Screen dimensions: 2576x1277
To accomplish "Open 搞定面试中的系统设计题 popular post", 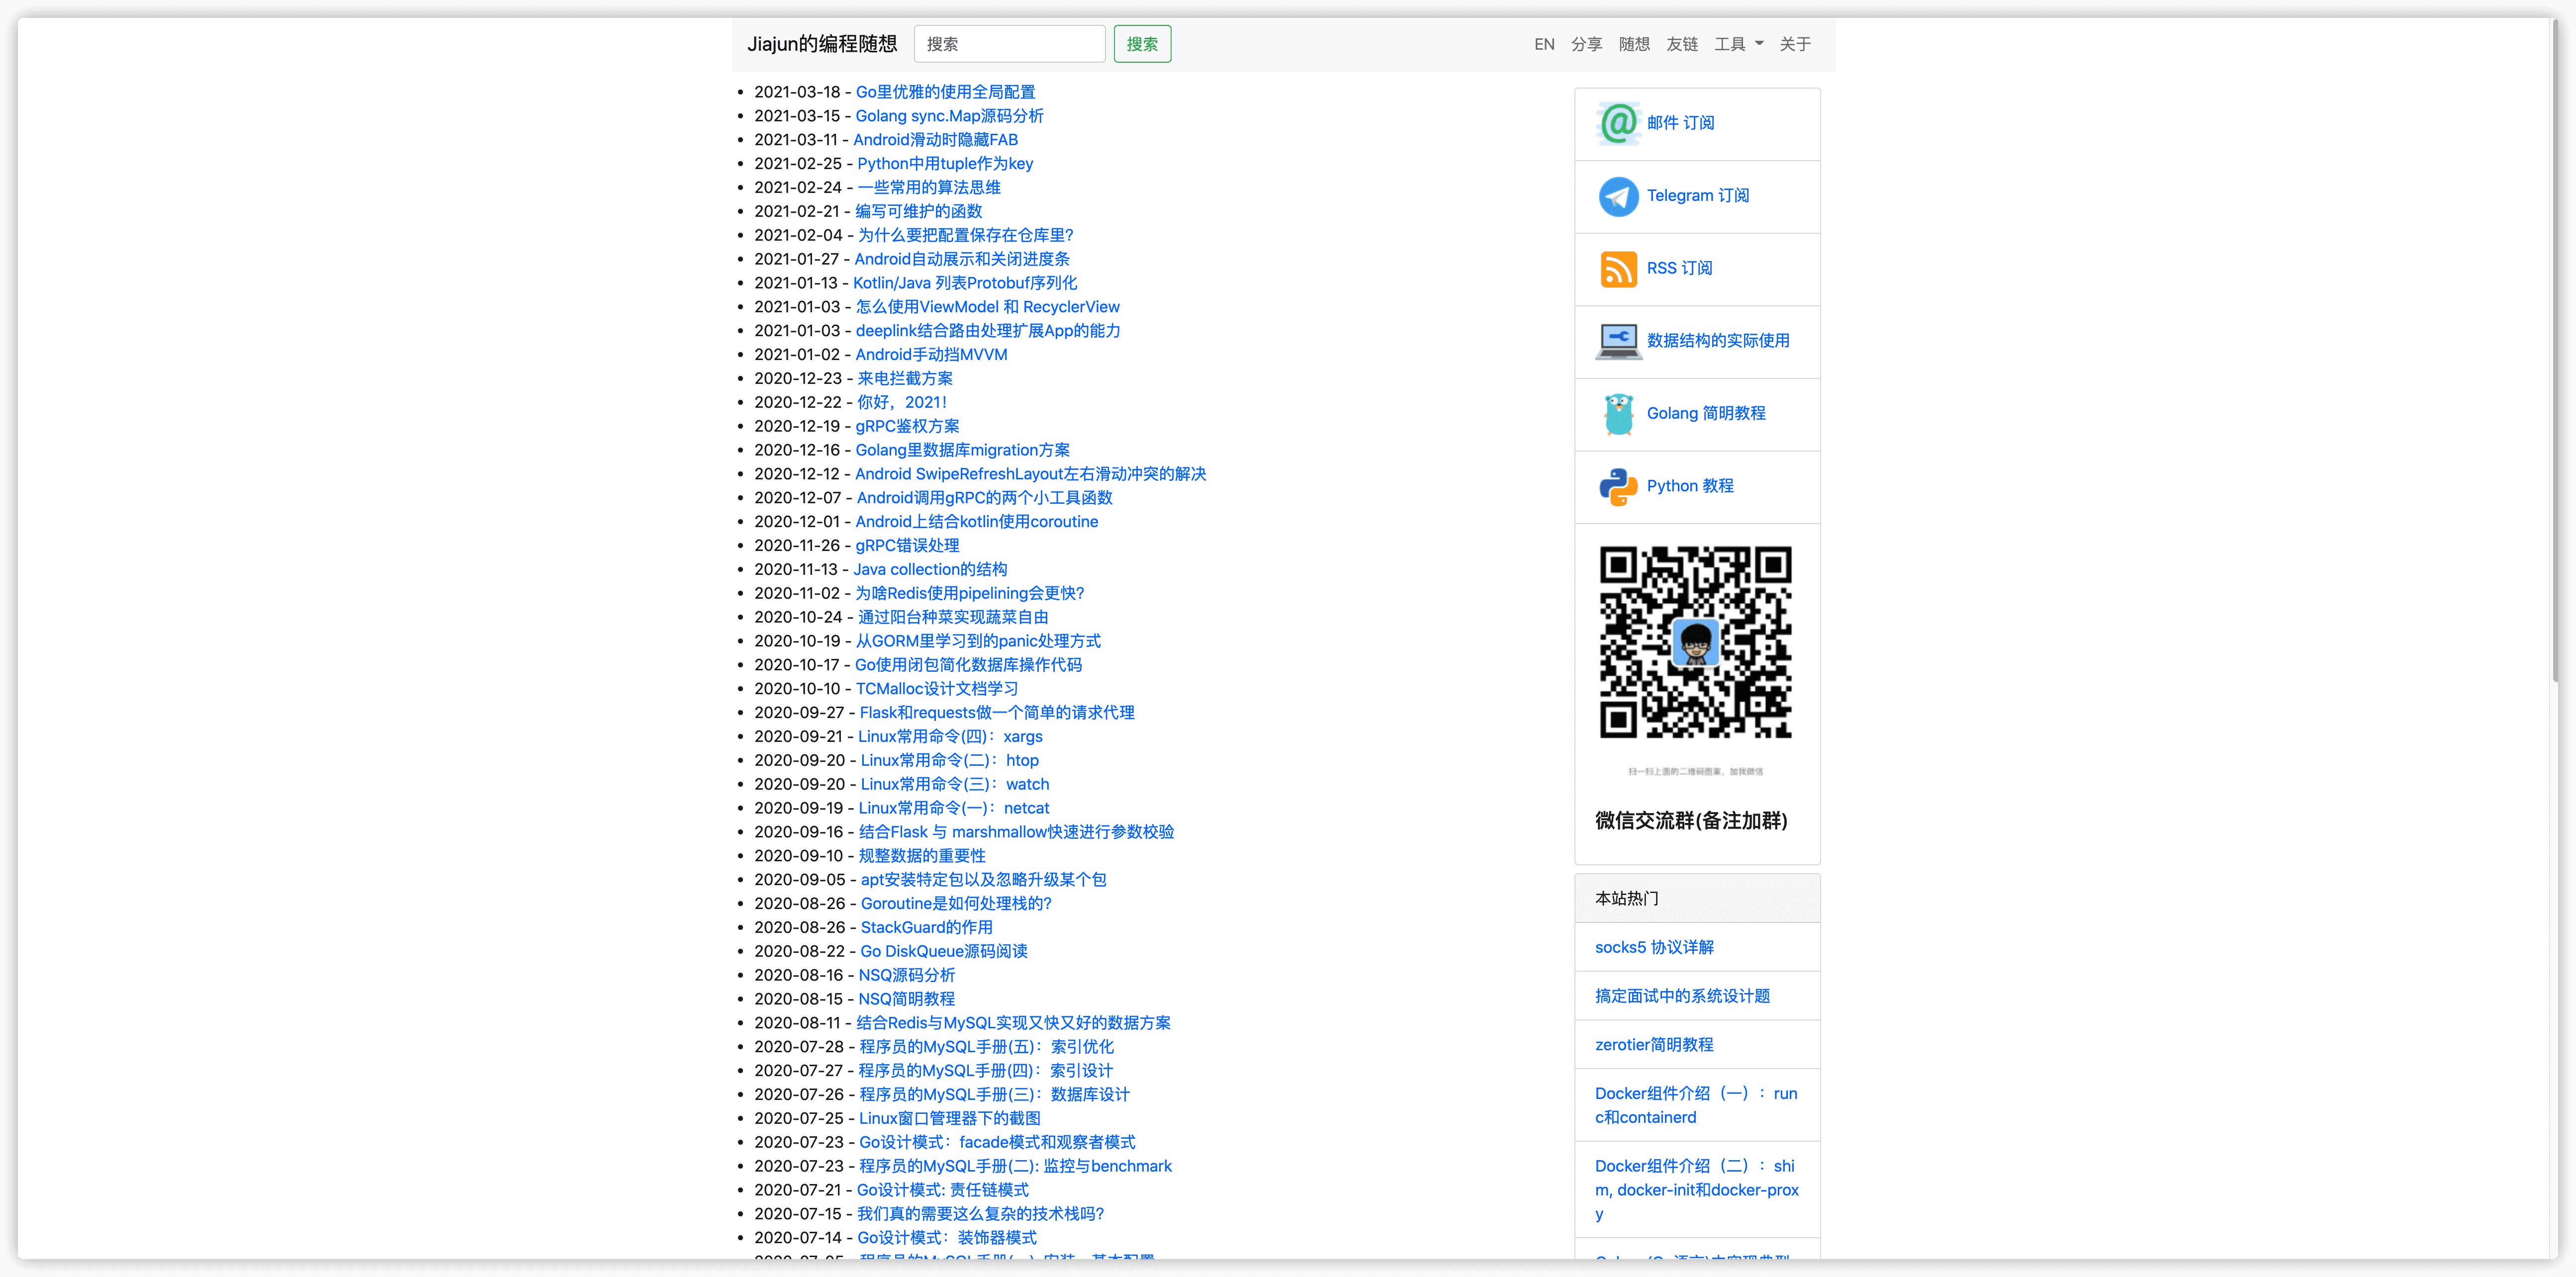I will [1682, 996].
